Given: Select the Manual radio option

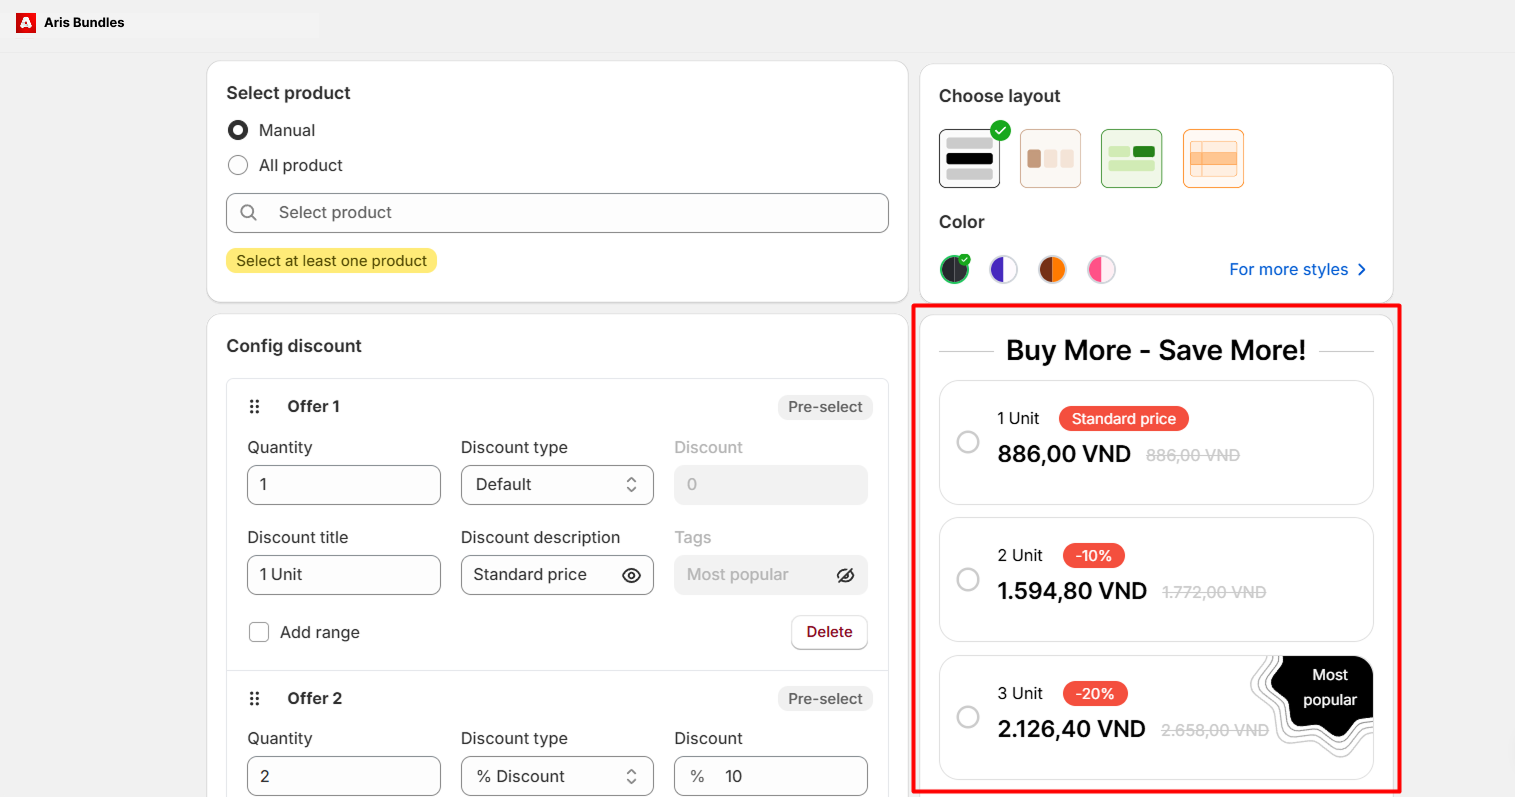Looking at the screenshot, I should [x=238, y=130].
